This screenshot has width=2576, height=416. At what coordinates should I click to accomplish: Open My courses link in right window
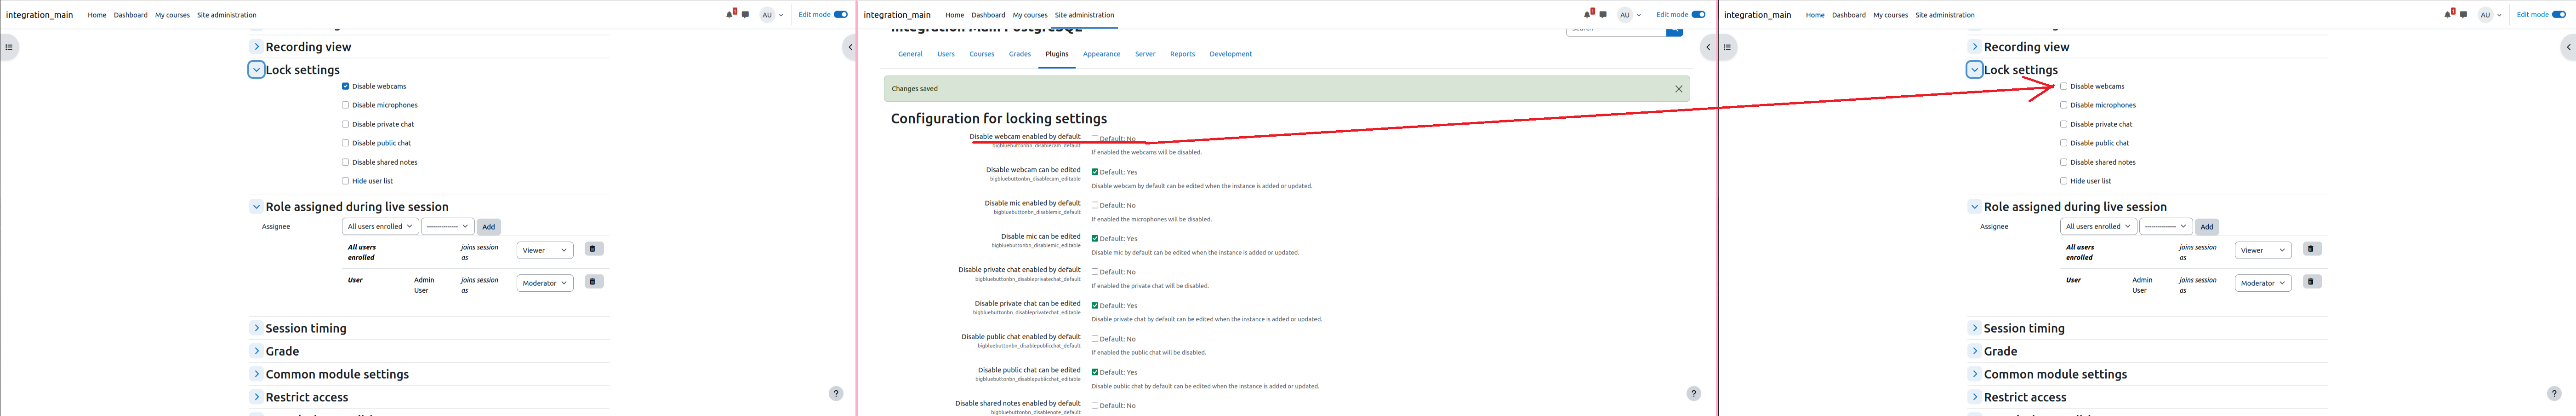1891,15
